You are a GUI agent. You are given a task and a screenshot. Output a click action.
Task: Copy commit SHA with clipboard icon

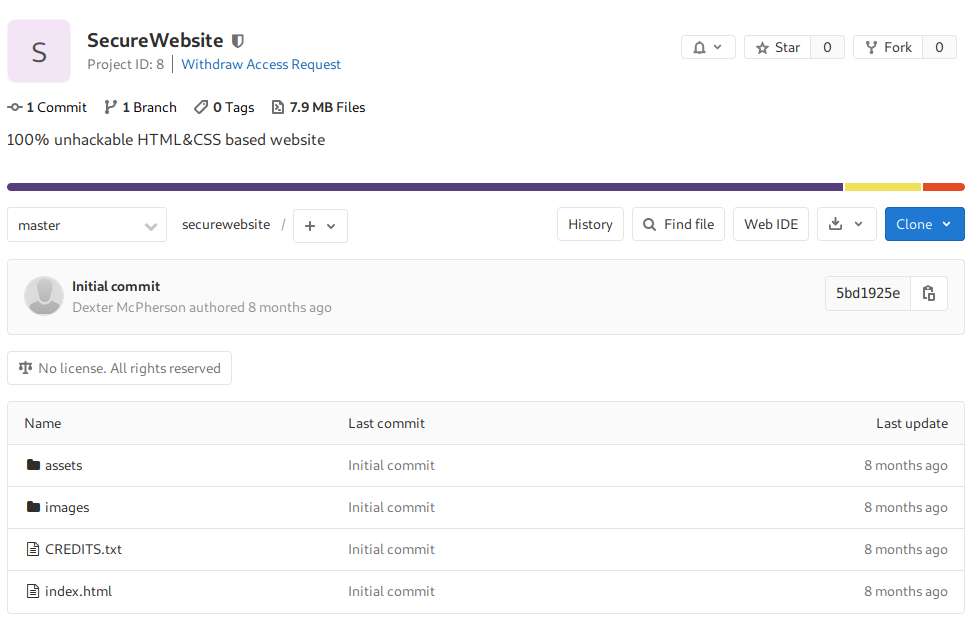(929, 293)
